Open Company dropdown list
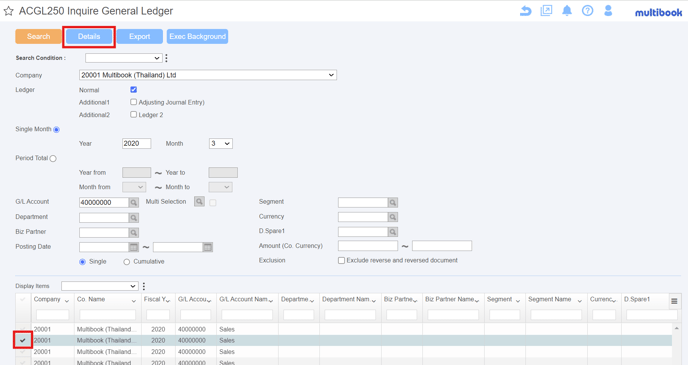 (x=208, y=75)
